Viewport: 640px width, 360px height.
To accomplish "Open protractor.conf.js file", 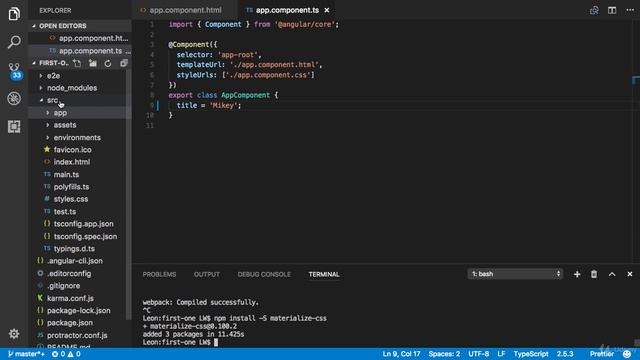I will click(77, 336).
